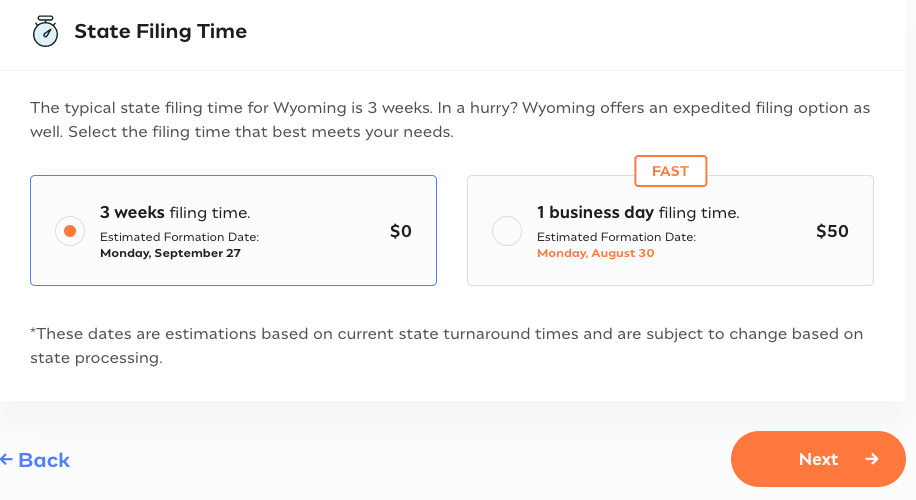Click the stopwatch icon beside State Filing Time
Image resolution: width=916 pixels, height=500 pixels.
46,32
